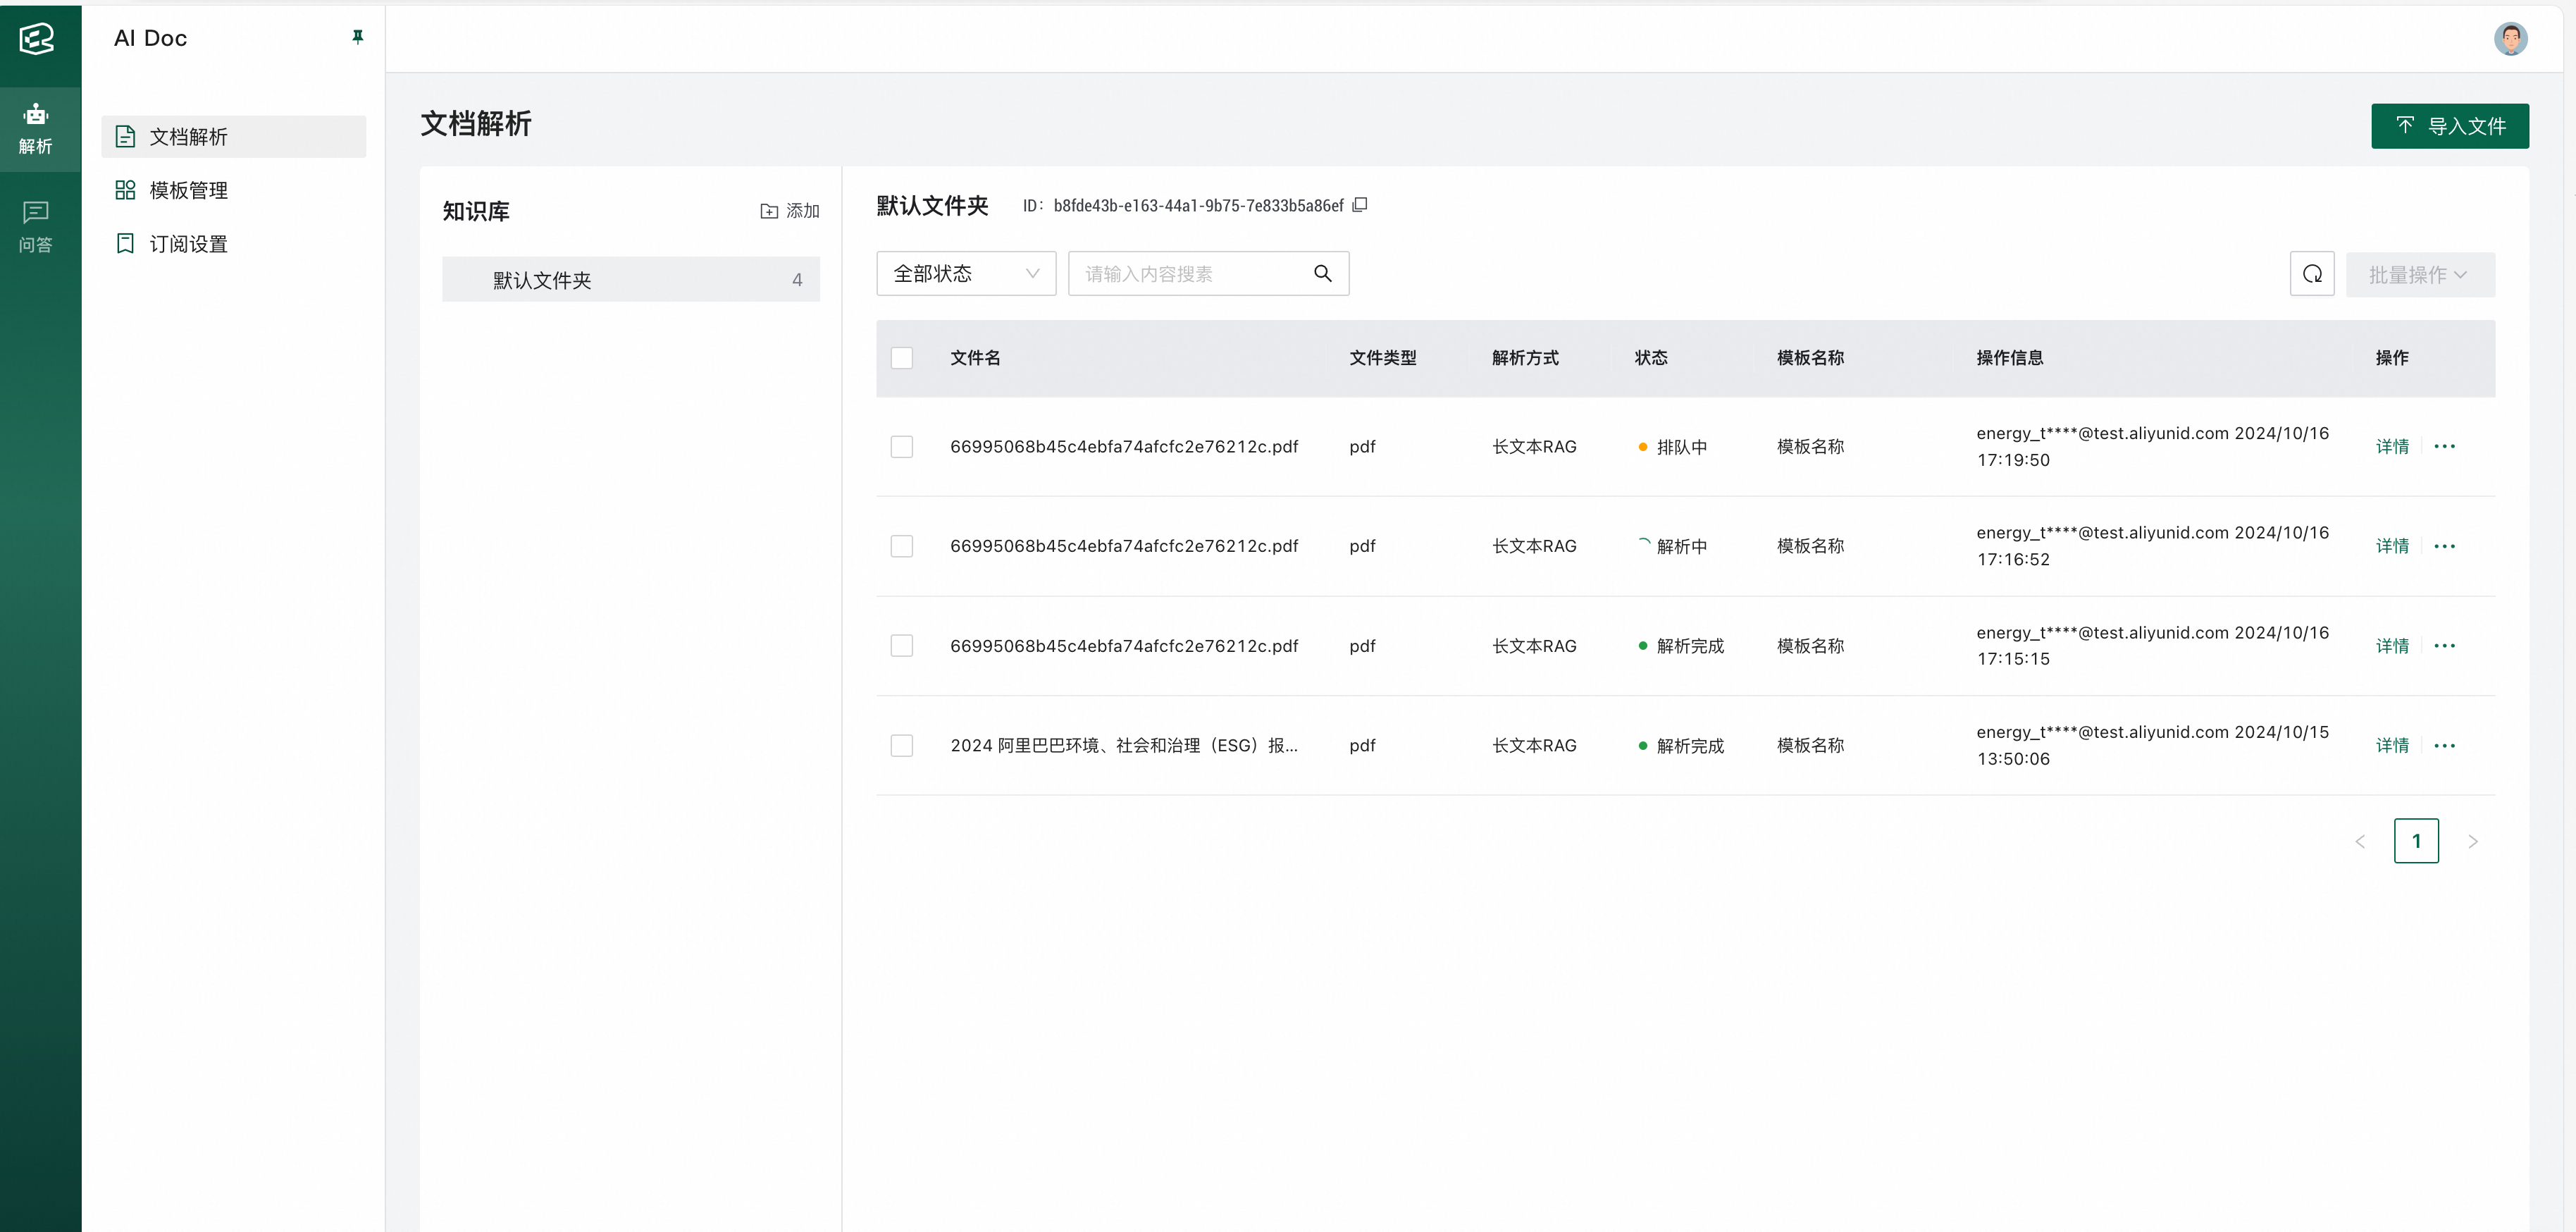
Task: Select the 默认文件夹 knowledge base folder
Action: pyautogui.click(x=631, y=280)
